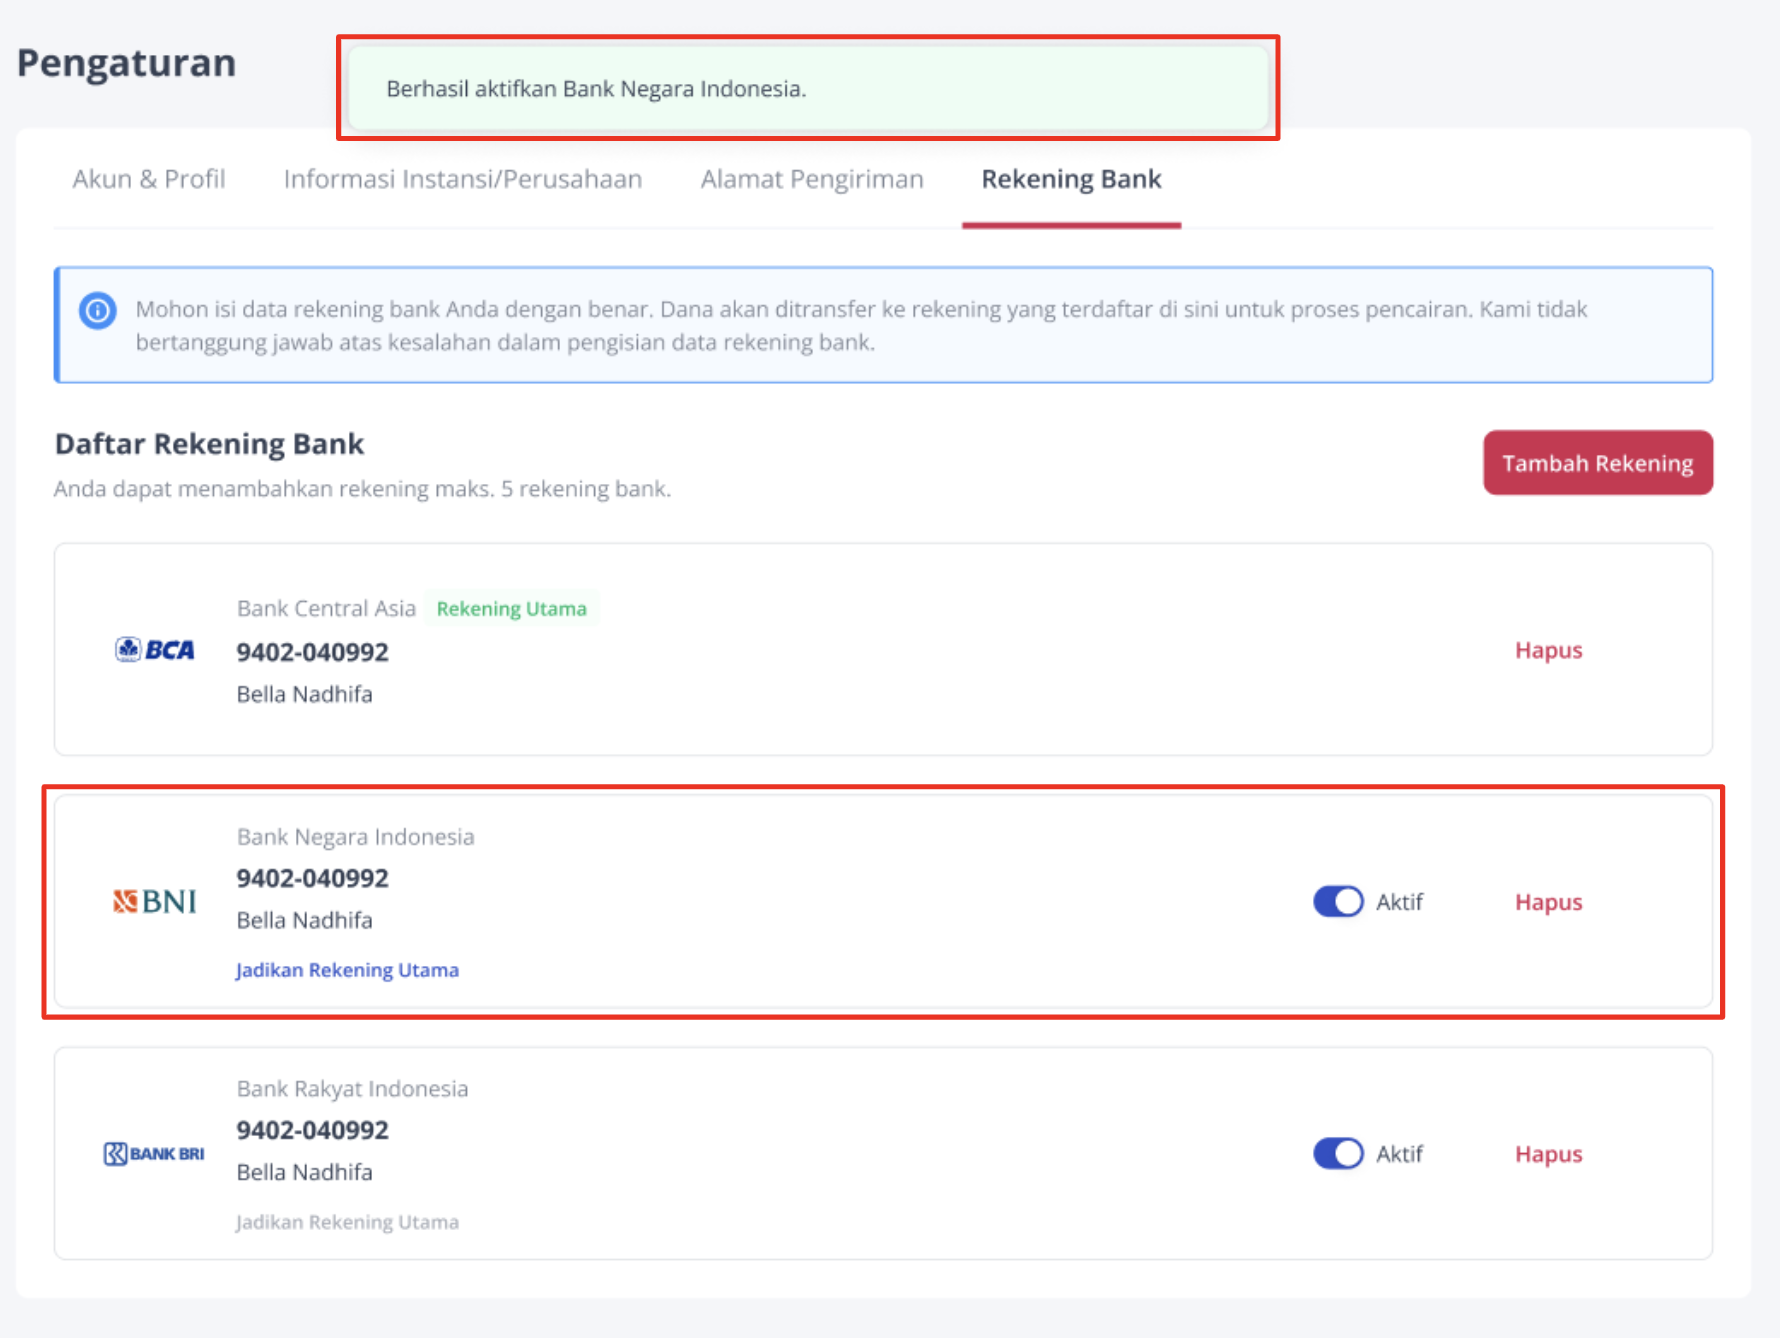Click the Rekening Utama green badge
Screen dimensions: 1780x1338
[x=511, y=609]
